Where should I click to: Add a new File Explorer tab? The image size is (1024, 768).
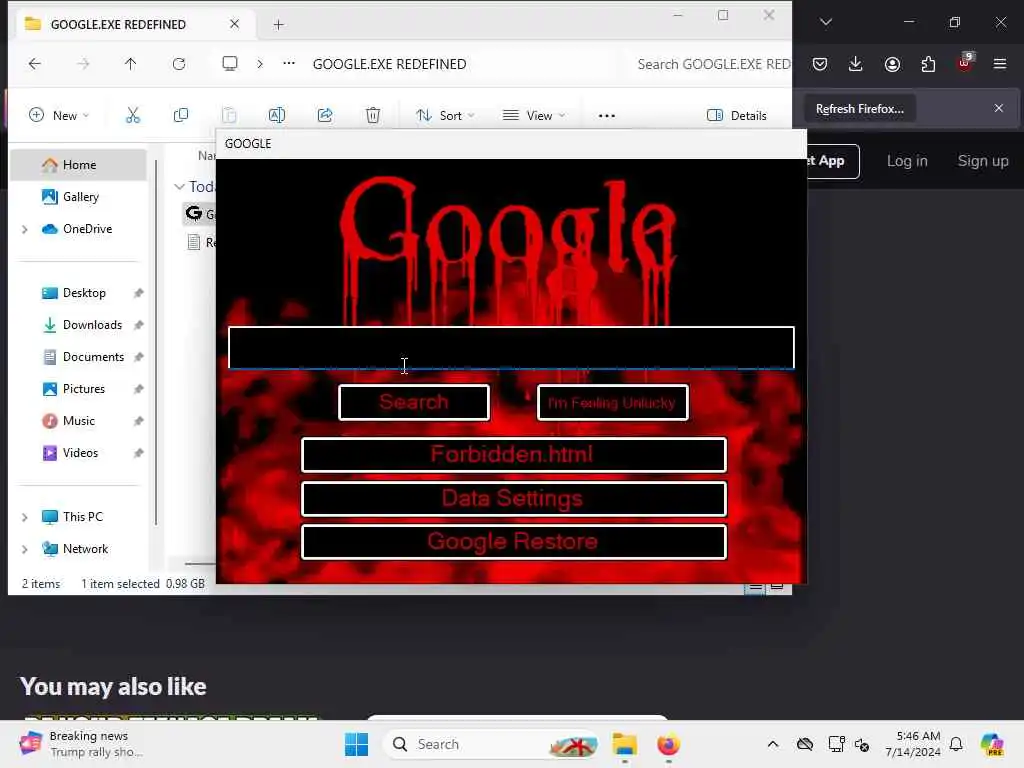(x=279, y=25)
